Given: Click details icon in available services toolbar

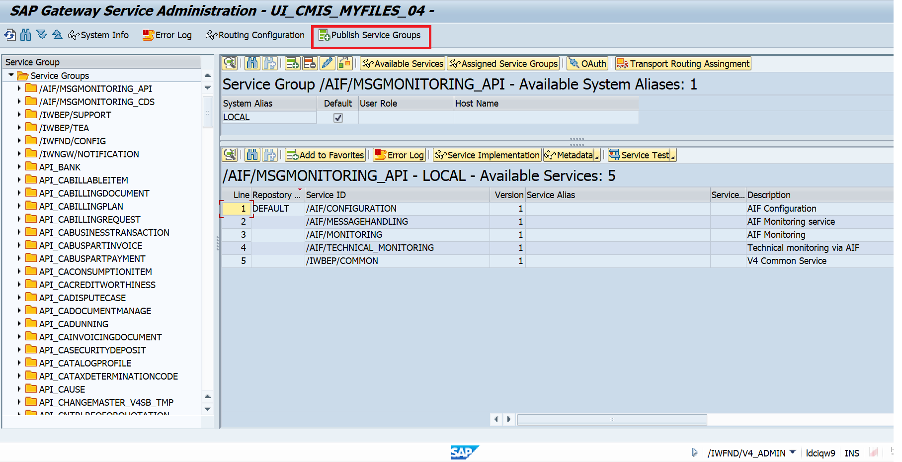Looking at the screenshot, I should 230,155.
